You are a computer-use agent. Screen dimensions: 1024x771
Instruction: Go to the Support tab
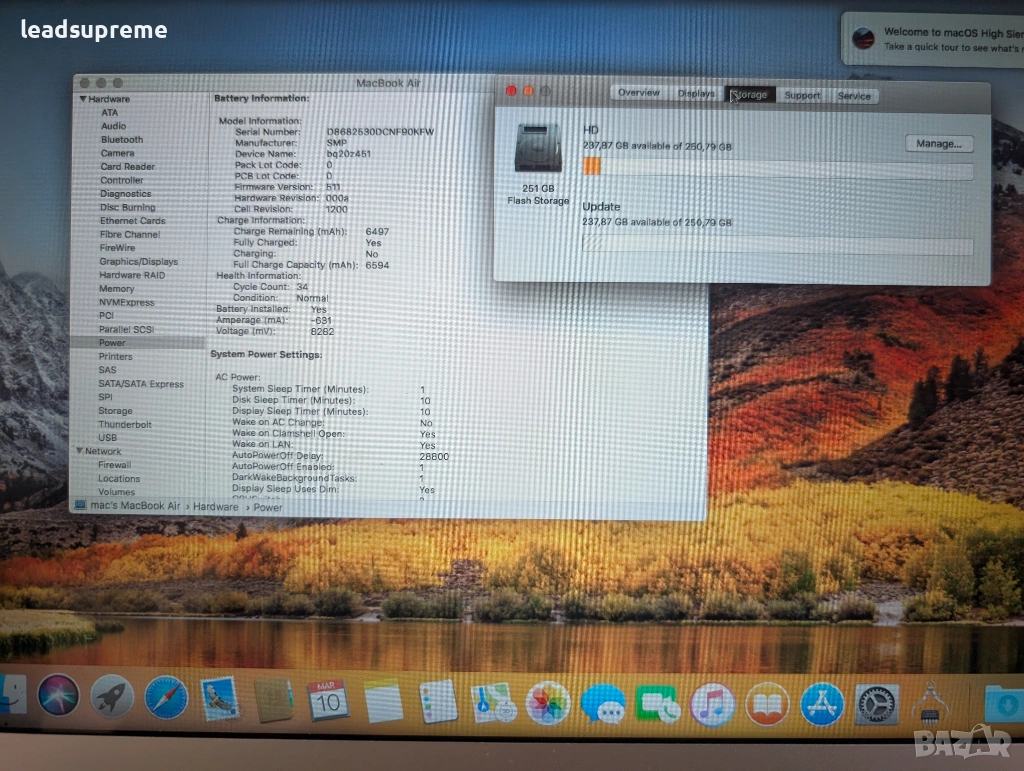[x=802, y=96]
